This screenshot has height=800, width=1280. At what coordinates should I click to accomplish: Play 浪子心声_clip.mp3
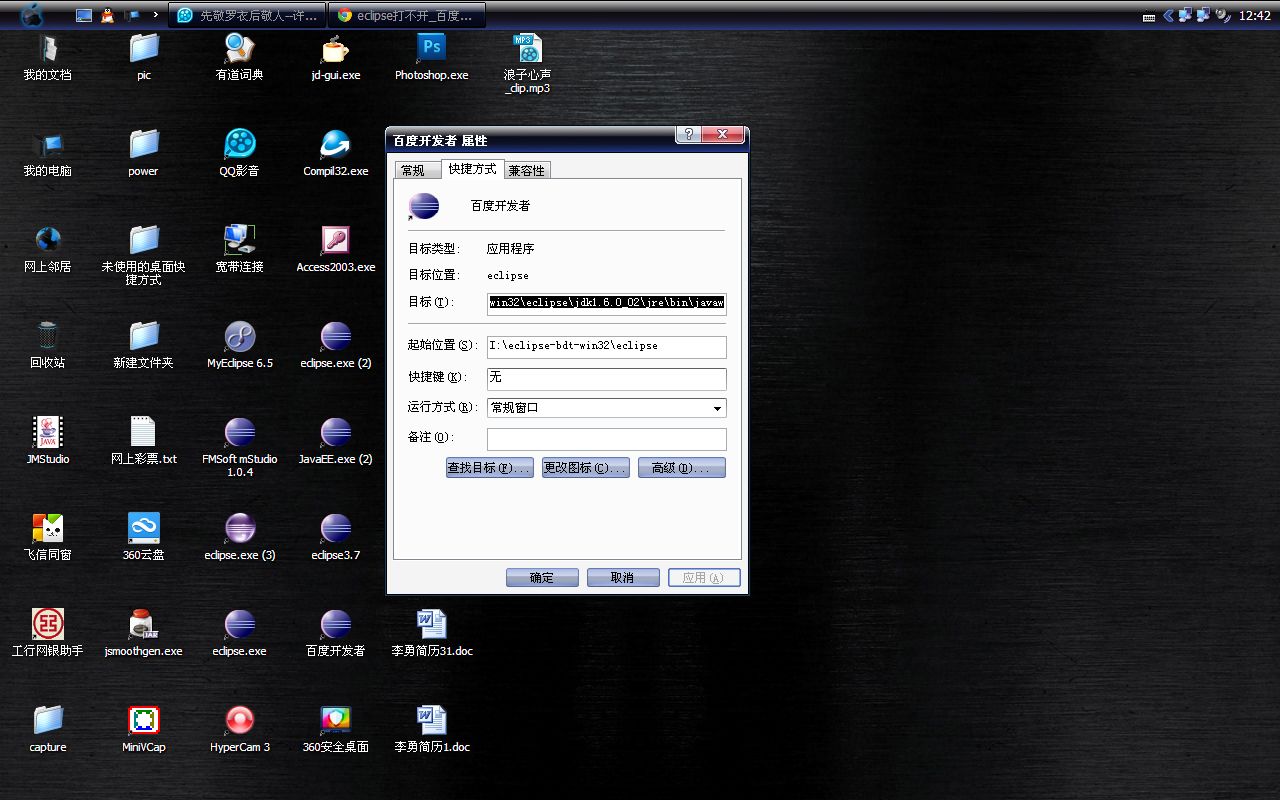[x=527, y=50]
